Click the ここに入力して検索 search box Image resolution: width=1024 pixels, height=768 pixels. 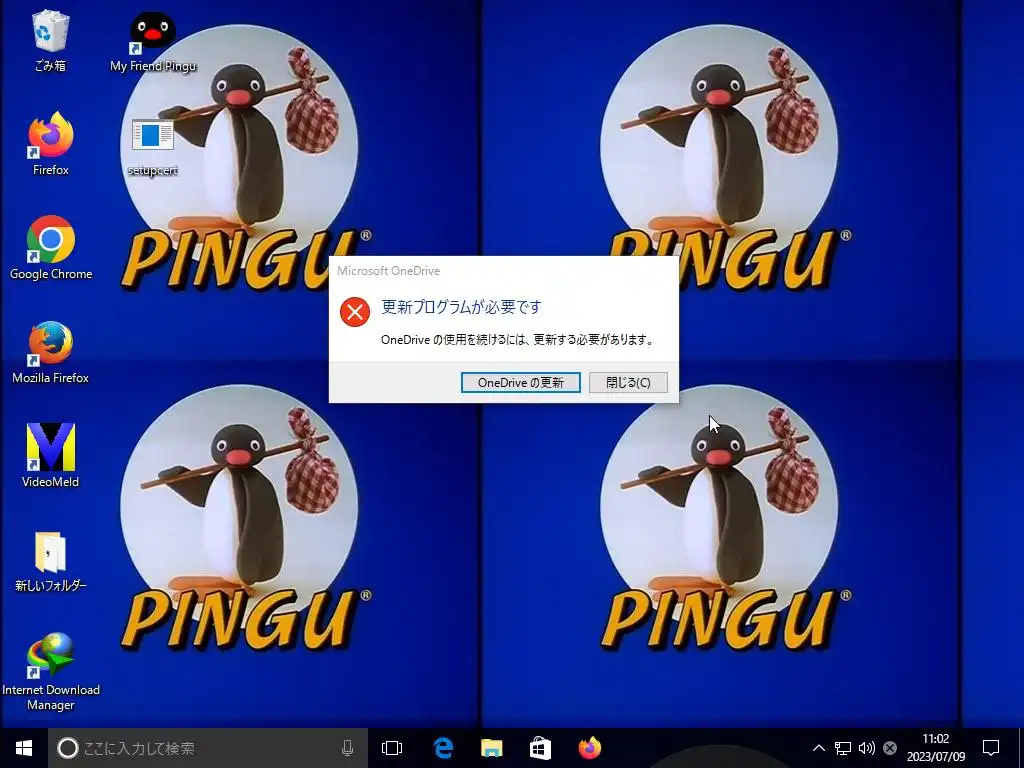[x=208, y=748]
